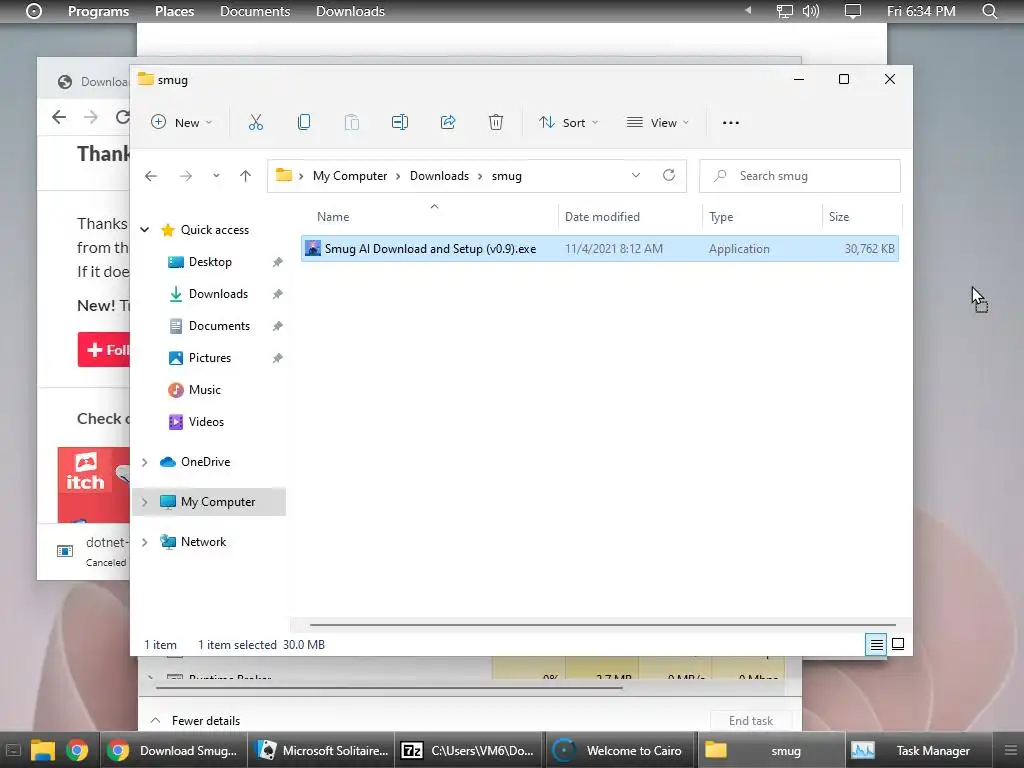Switch to Download Smug Chrome taskbar item

(173, 750)
